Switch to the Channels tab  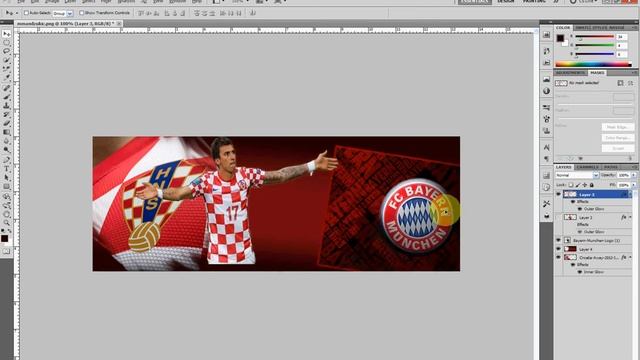pos(588,167)
